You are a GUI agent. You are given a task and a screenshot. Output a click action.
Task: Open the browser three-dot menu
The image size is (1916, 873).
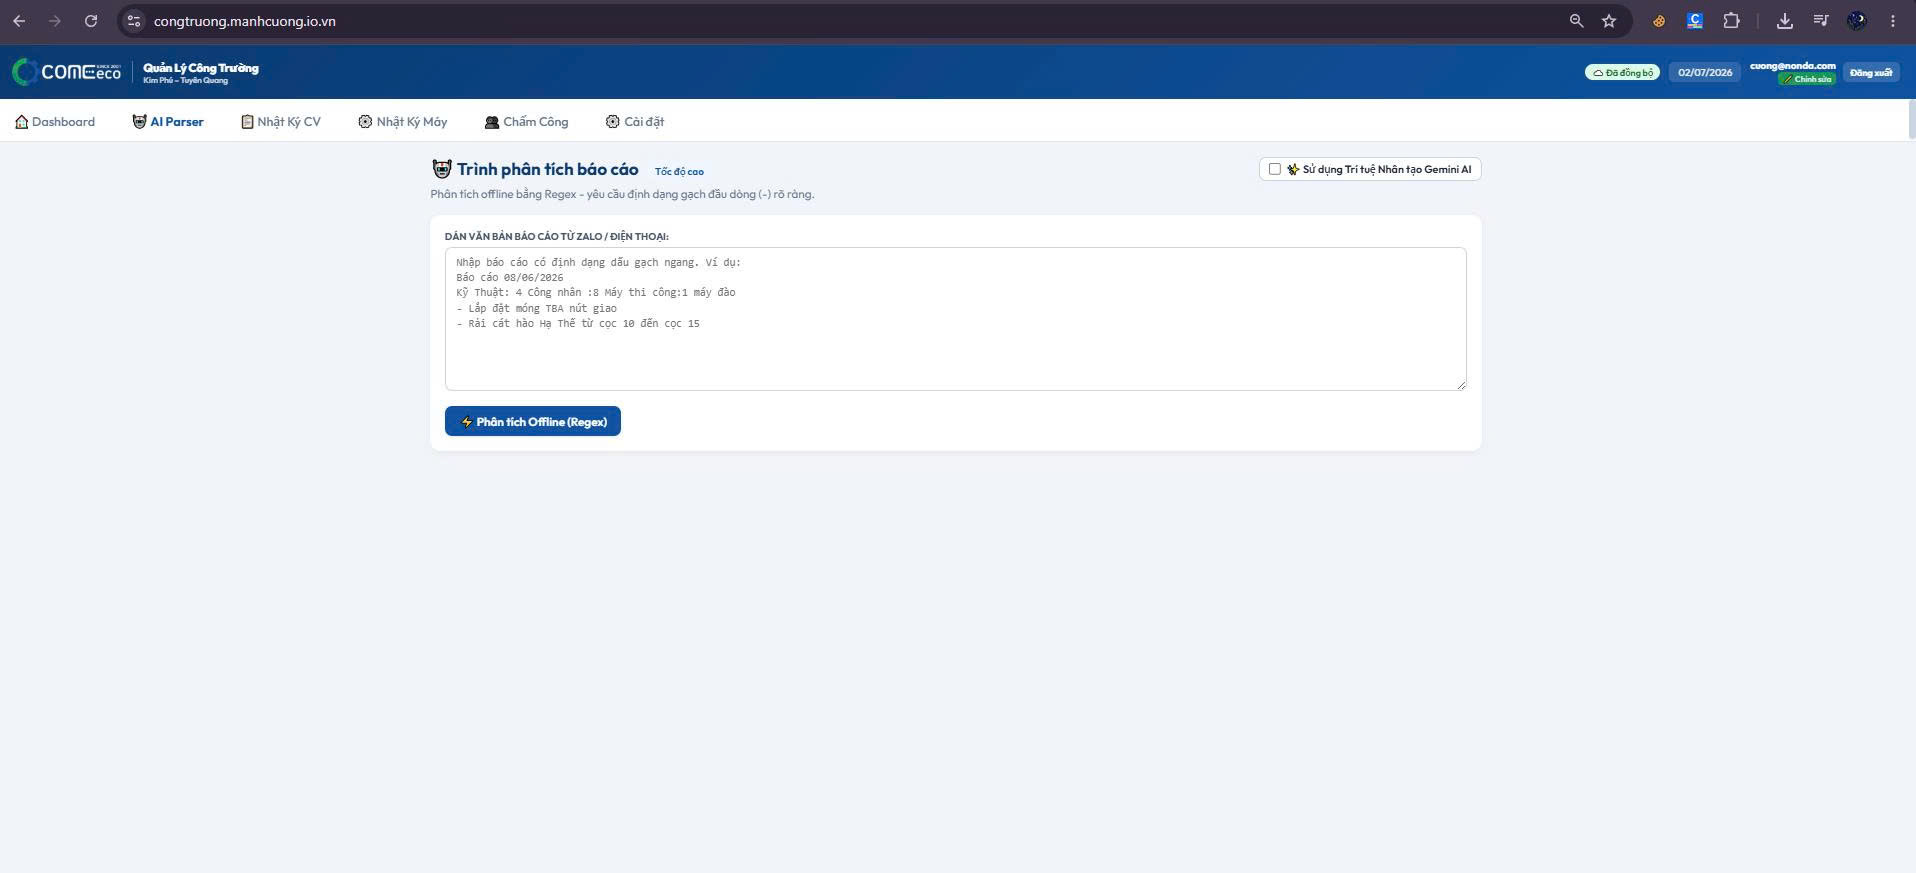pos(1892,21)
